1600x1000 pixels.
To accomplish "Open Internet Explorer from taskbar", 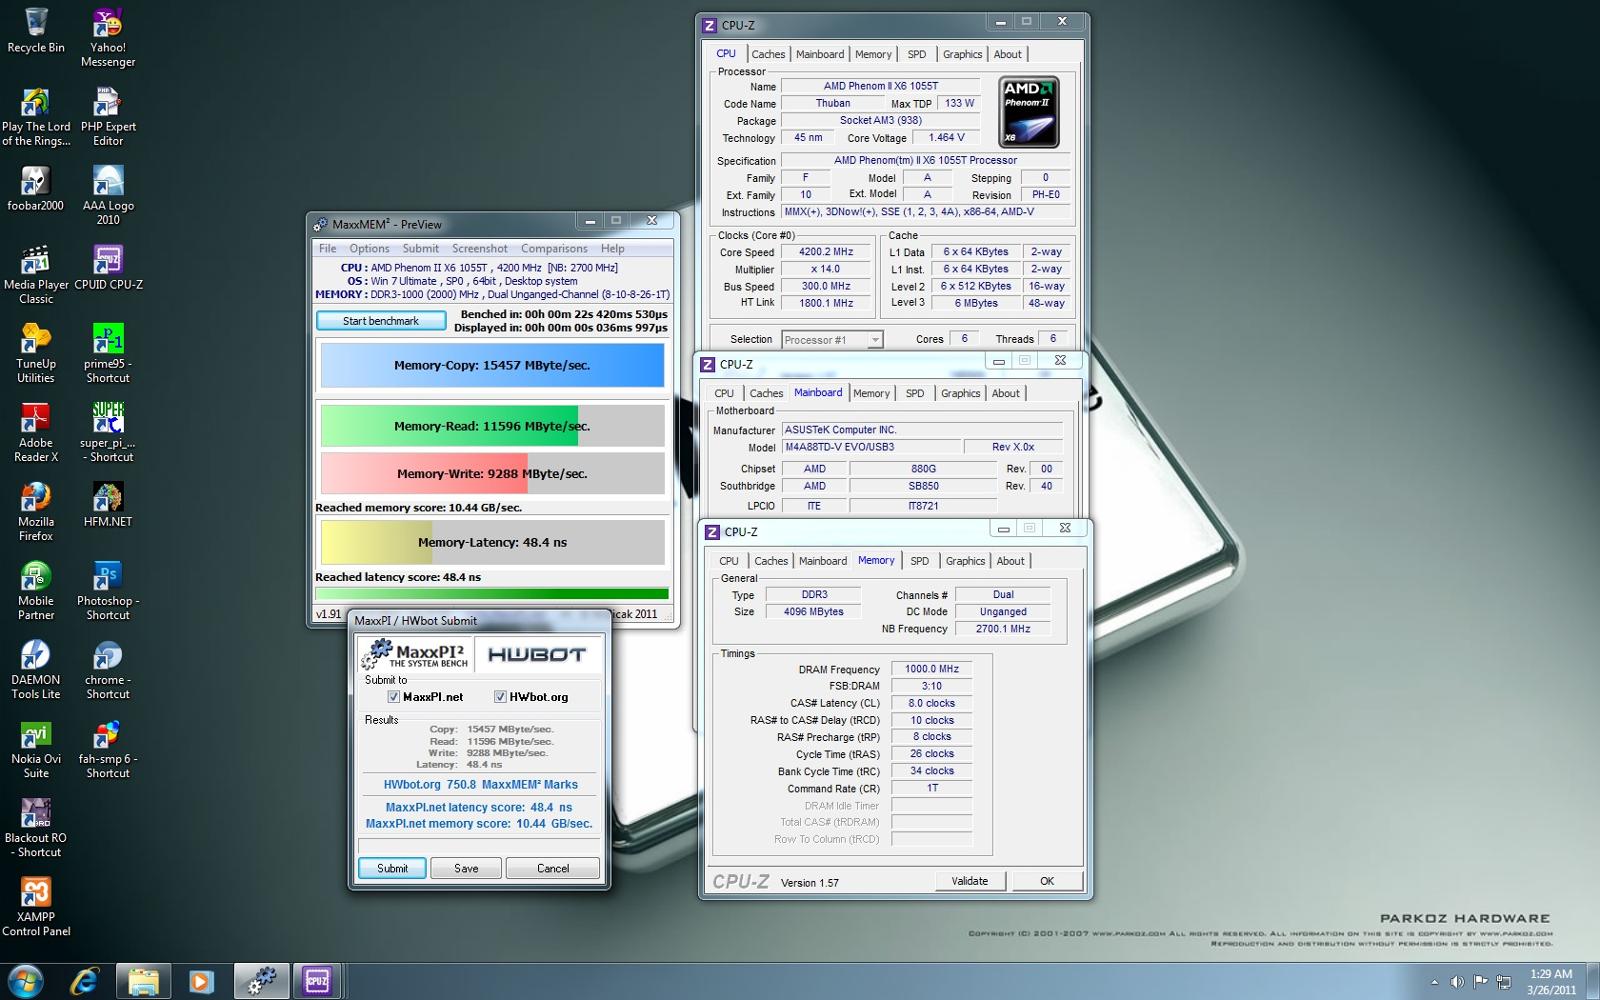I will pos(85,981).
